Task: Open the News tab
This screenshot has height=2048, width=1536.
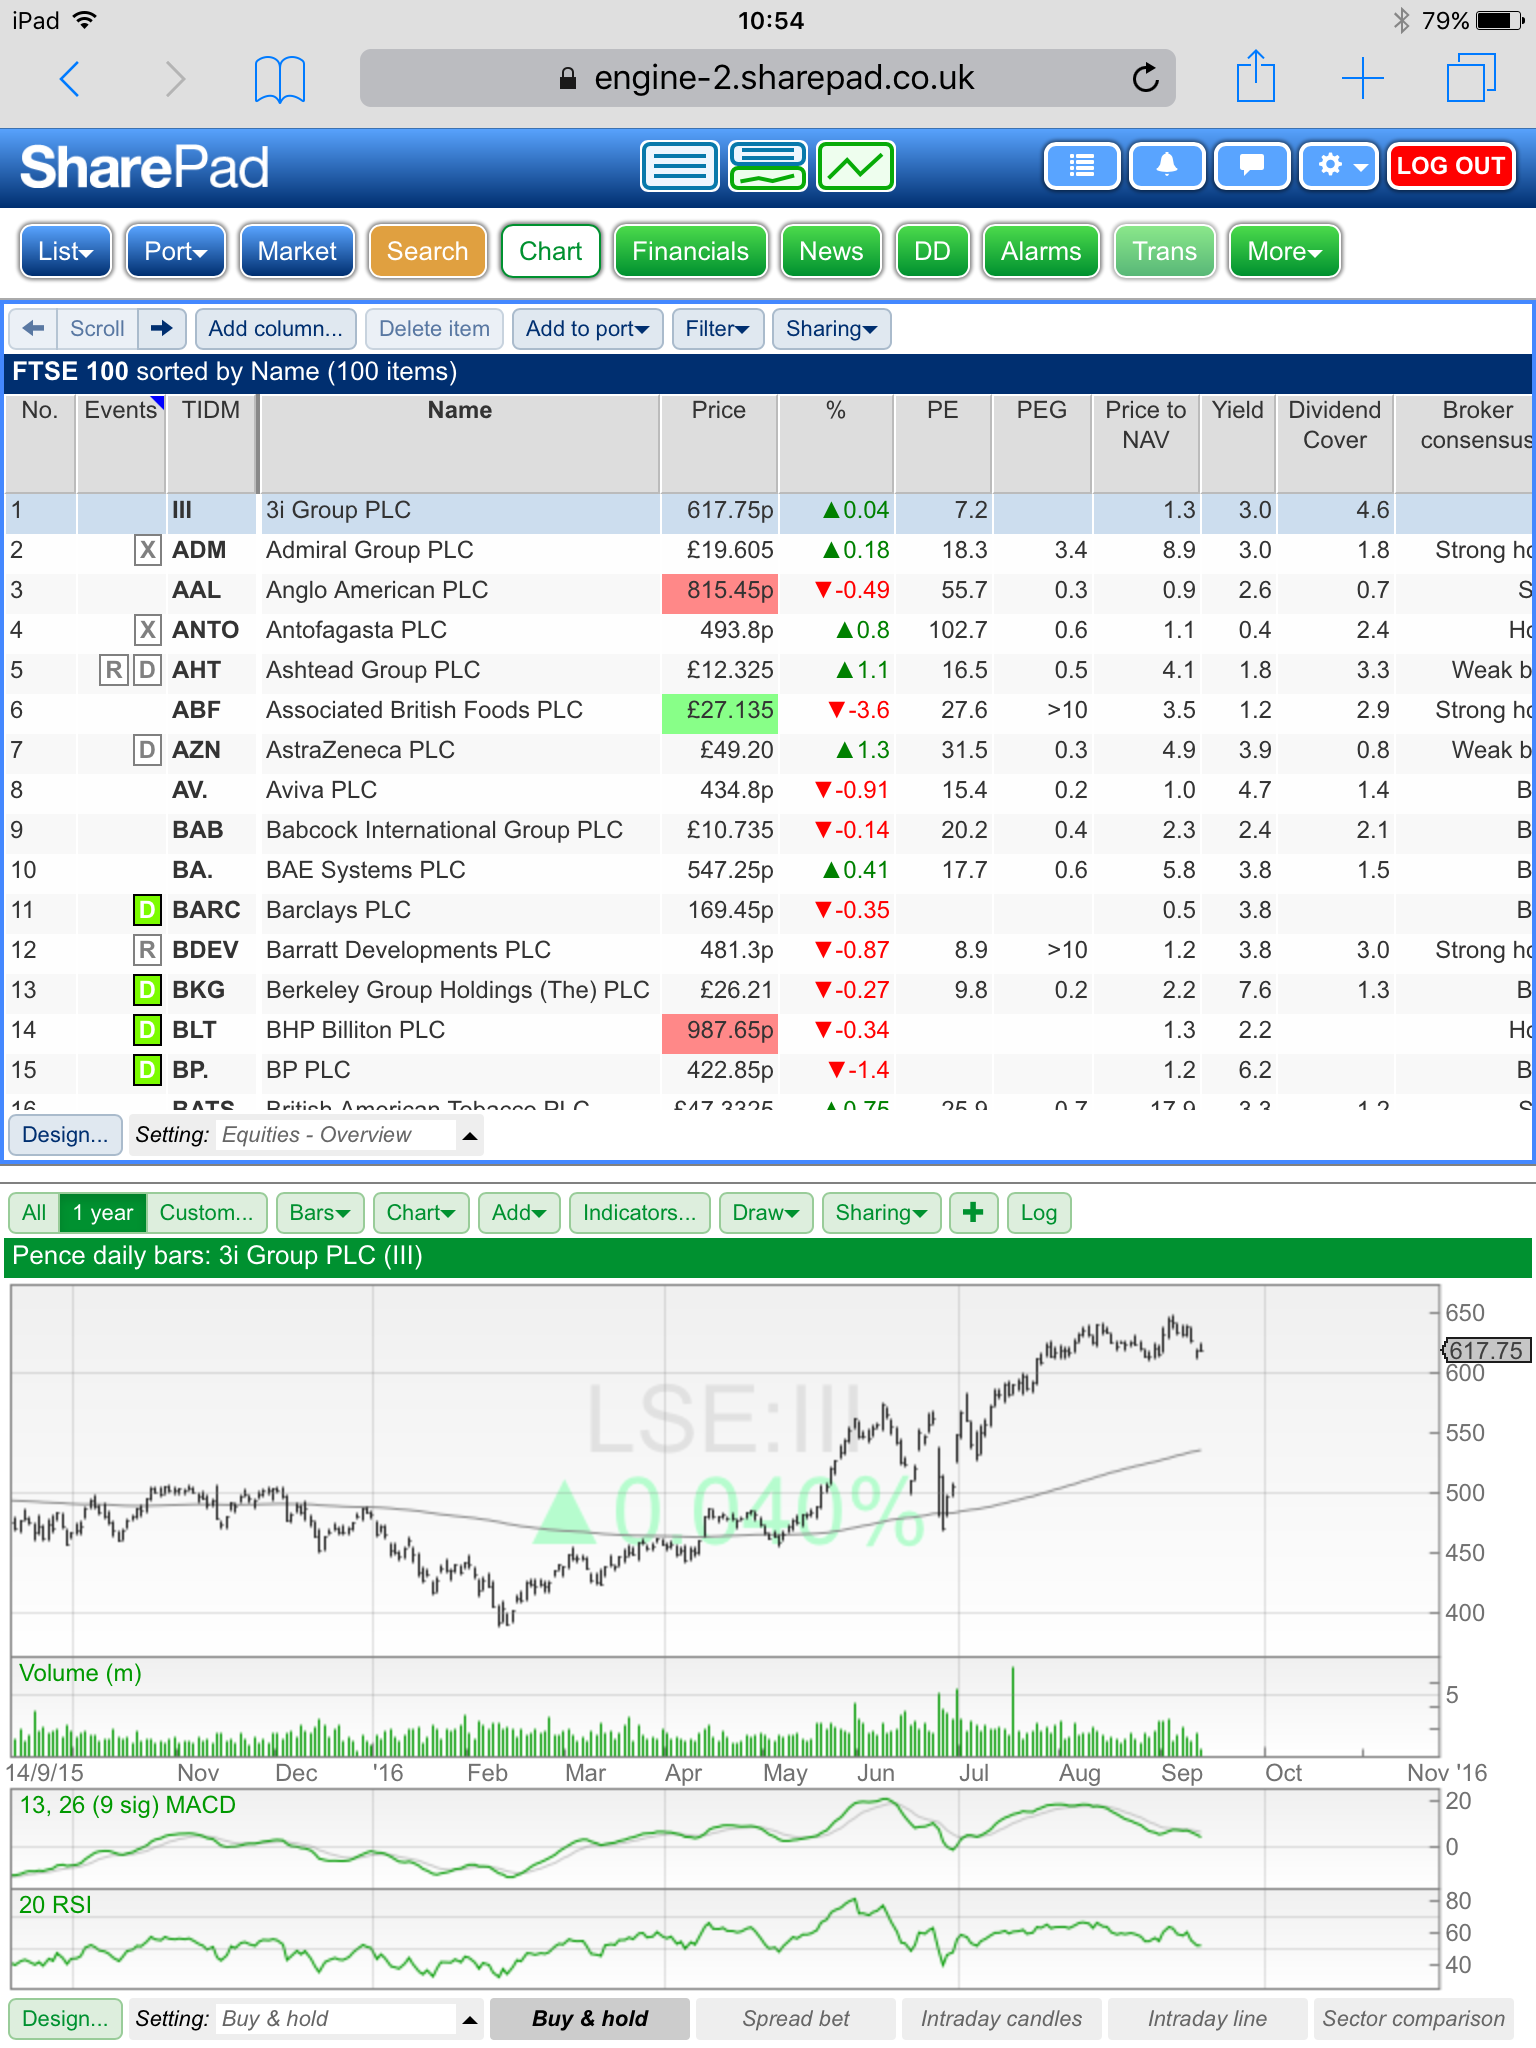Action: point(831,251)
